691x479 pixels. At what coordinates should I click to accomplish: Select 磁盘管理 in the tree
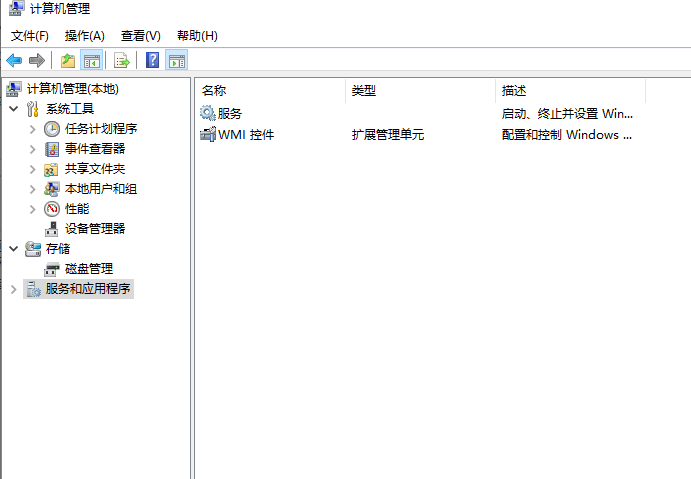tap(89, 269)
